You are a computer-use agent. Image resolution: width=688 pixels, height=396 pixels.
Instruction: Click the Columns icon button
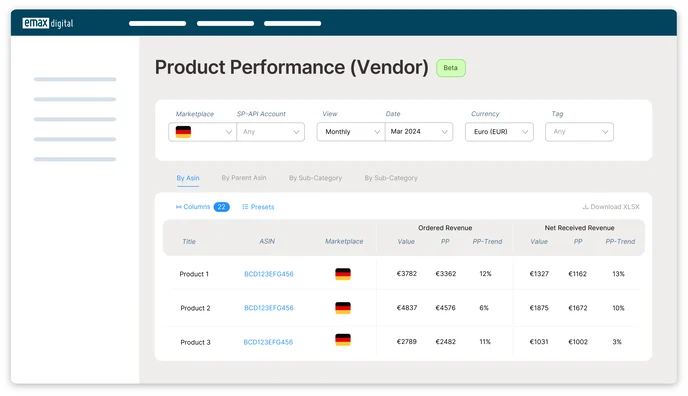pyautogui.click(x=179, y=207)
